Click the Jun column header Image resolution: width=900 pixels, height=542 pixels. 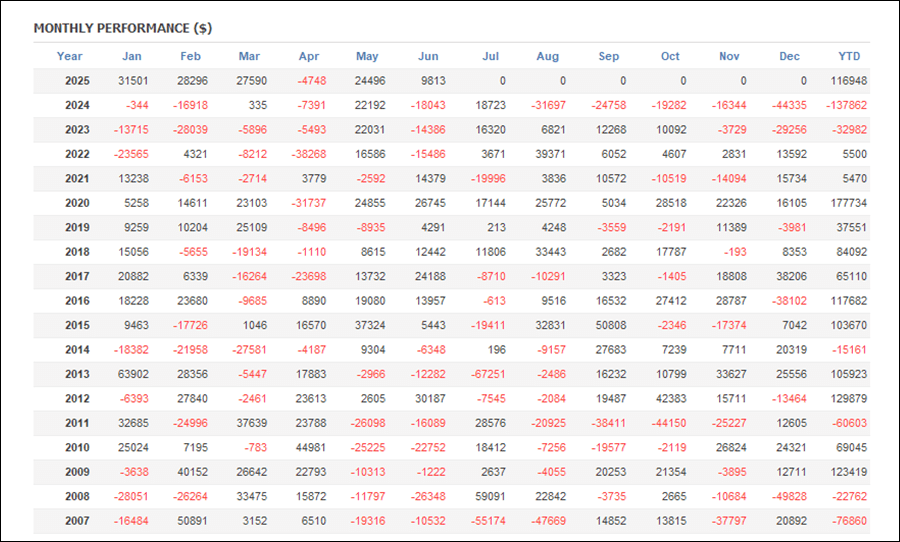click(x=428, y=56)
